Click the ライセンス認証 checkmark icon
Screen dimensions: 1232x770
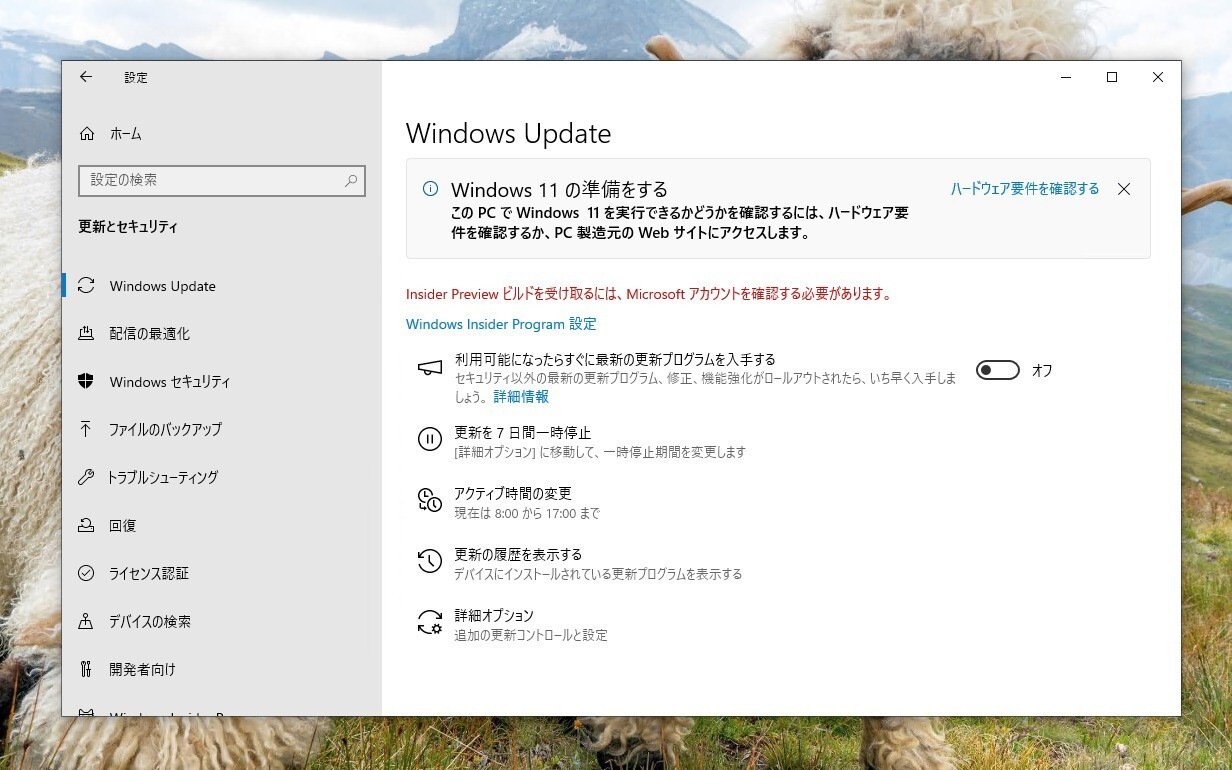point(87,574)
